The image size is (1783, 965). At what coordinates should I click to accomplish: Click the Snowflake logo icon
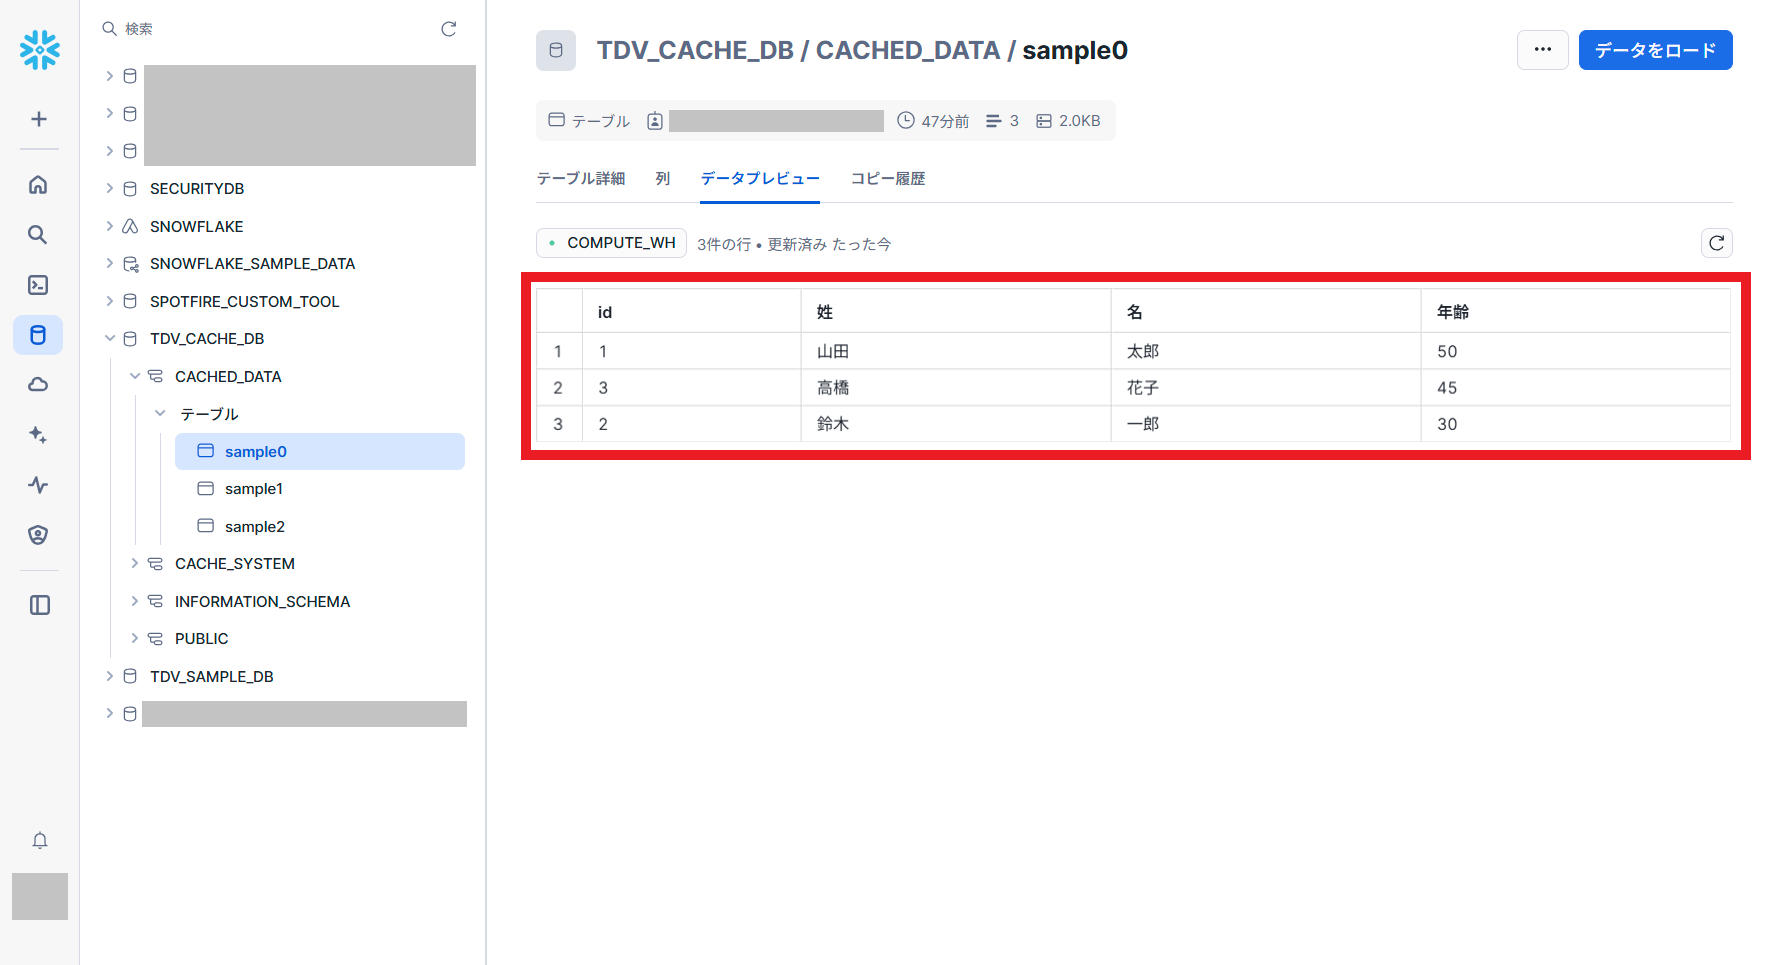(x=39, y=49)
